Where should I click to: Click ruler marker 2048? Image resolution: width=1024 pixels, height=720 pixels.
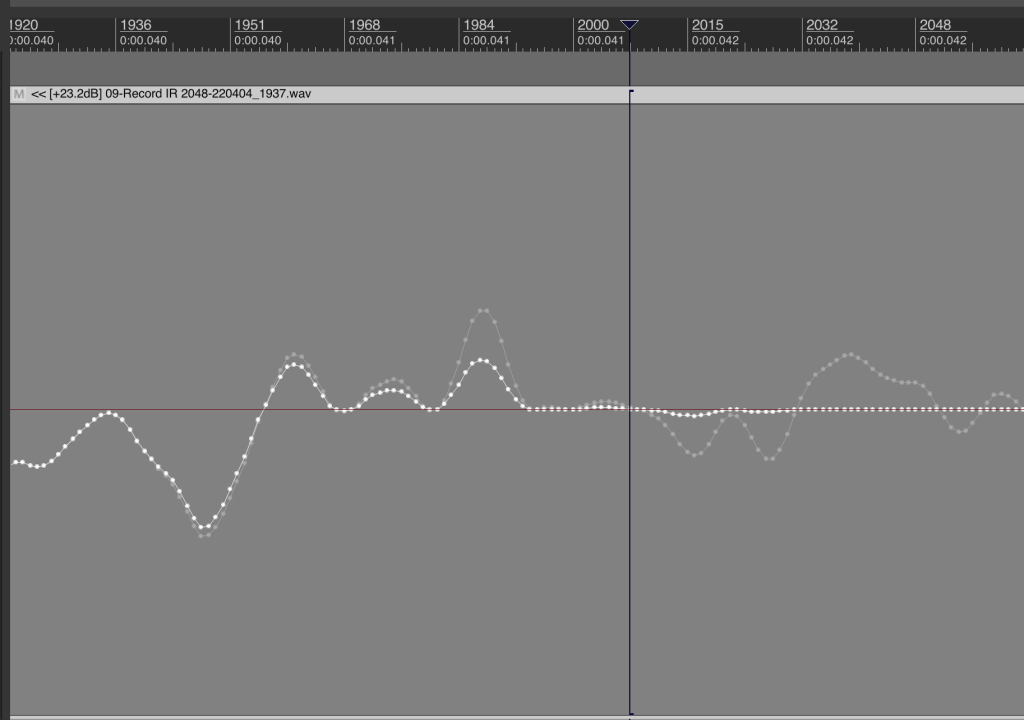(x=935, y=25)
